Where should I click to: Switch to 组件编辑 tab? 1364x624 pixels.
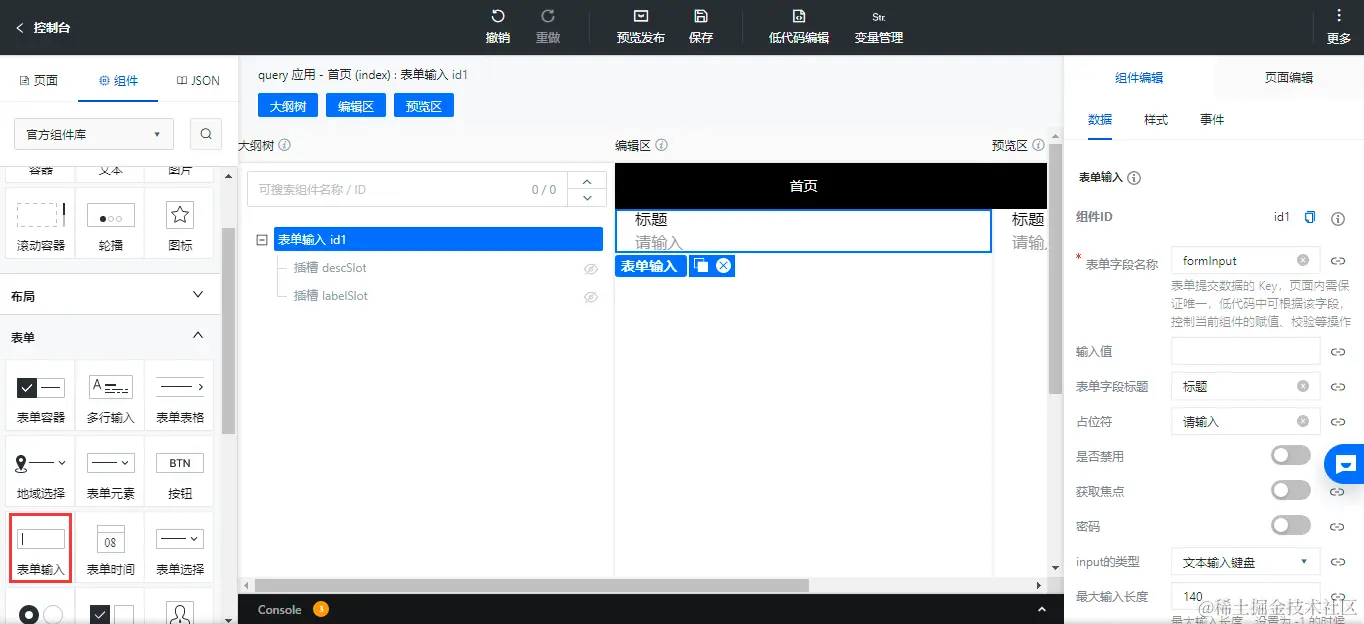1139,77
